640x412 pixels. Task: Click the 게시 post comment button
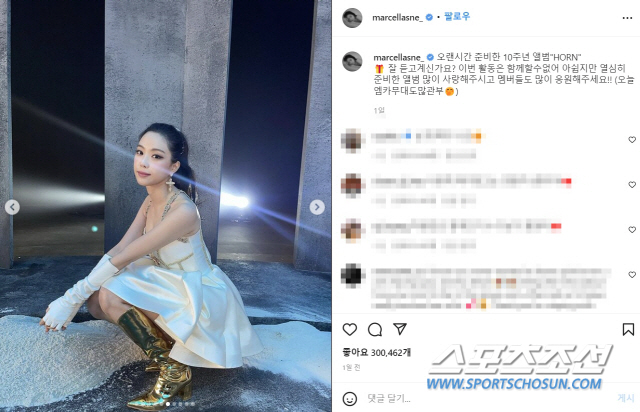(x=626, y=398)
